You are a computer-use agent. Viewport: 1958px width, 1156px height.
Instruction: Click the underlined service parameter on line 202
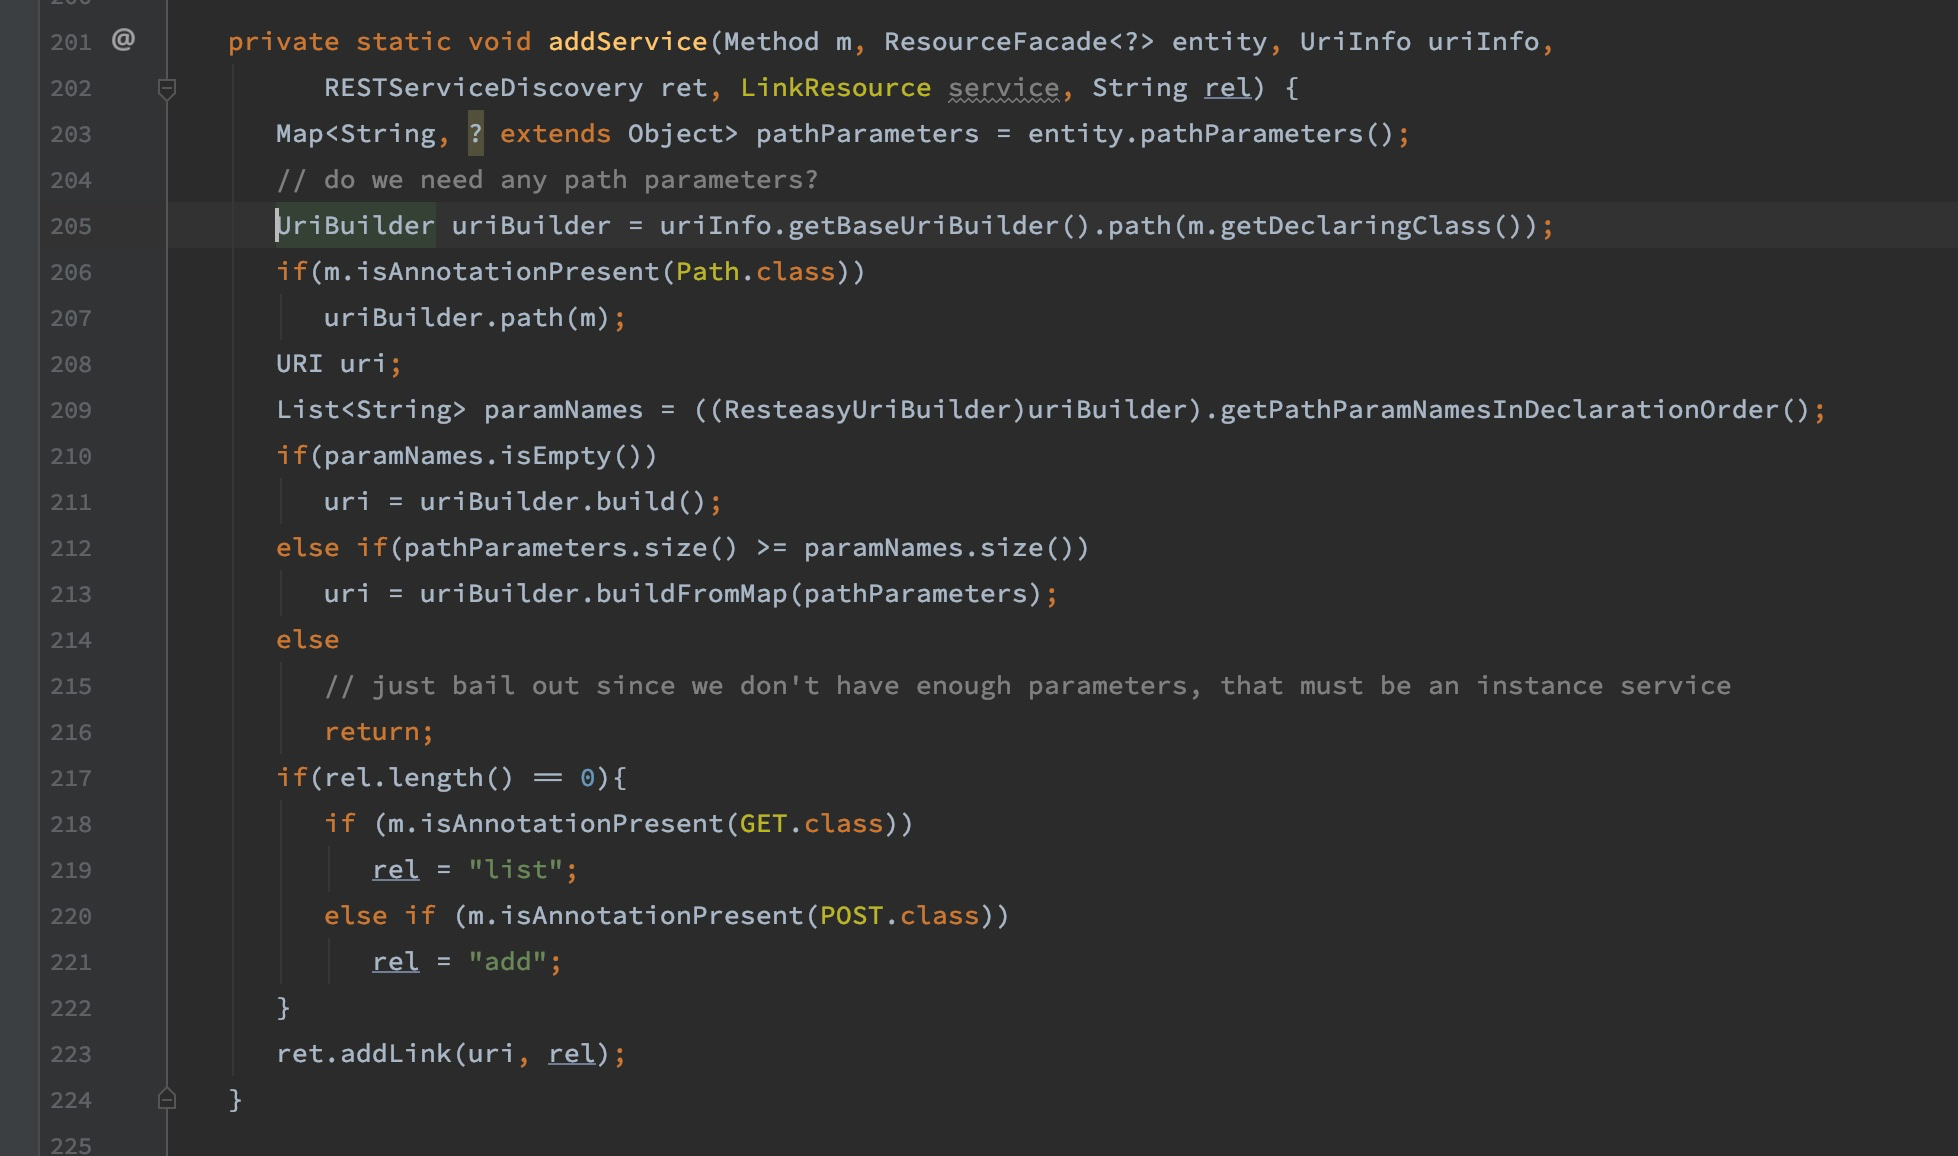[x=1003, y=88]
